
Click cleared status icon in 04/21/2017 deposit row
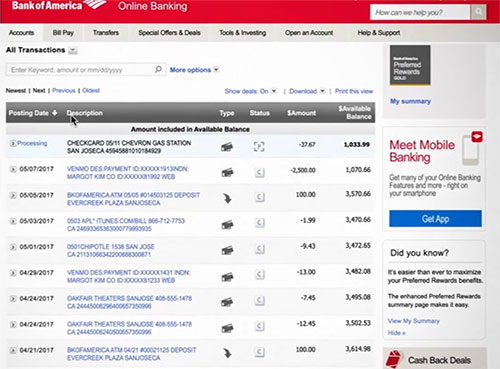click(x=260, y=352)
